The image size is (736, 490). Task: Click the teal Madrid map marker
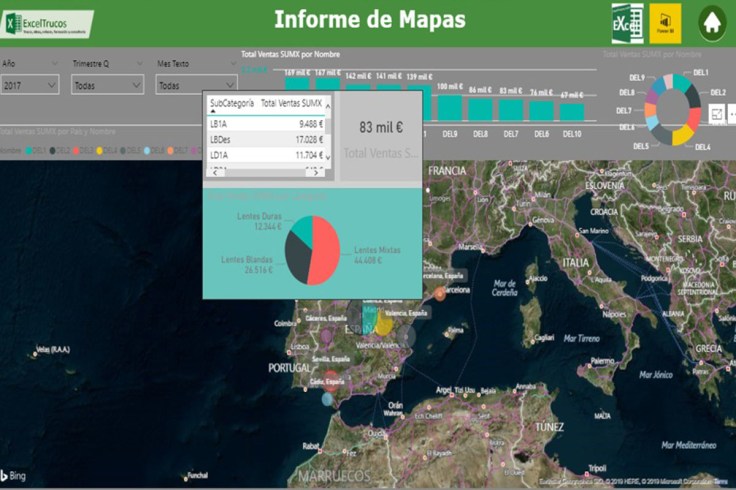[x=370, y=320]
